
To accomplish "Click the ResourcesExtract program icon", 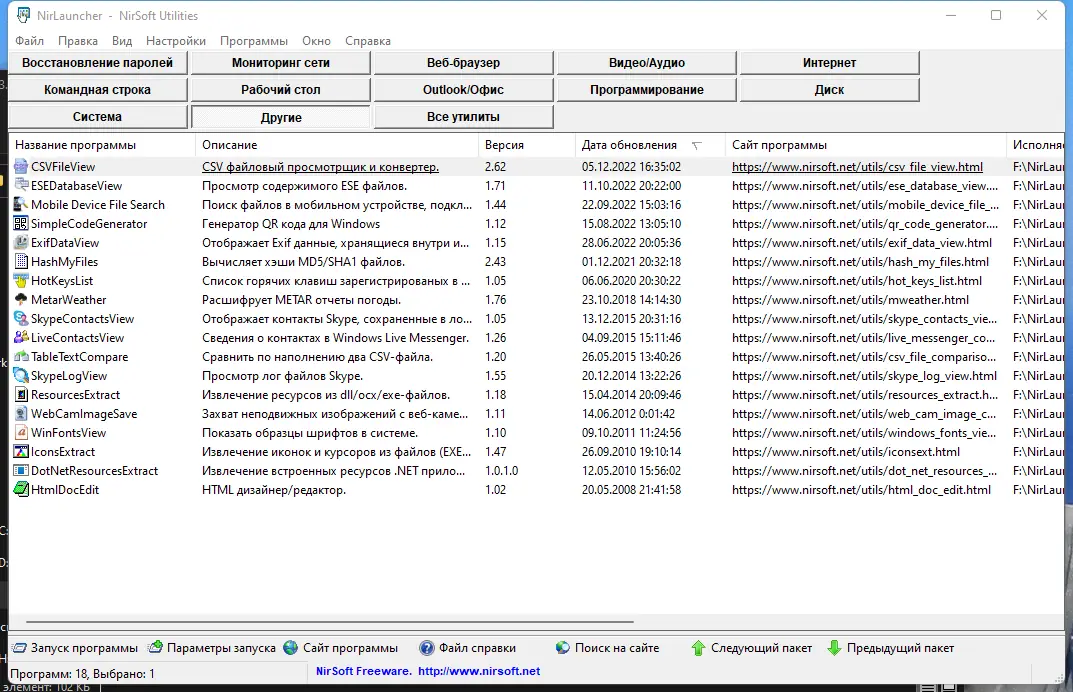I will [x=21, y=395].
